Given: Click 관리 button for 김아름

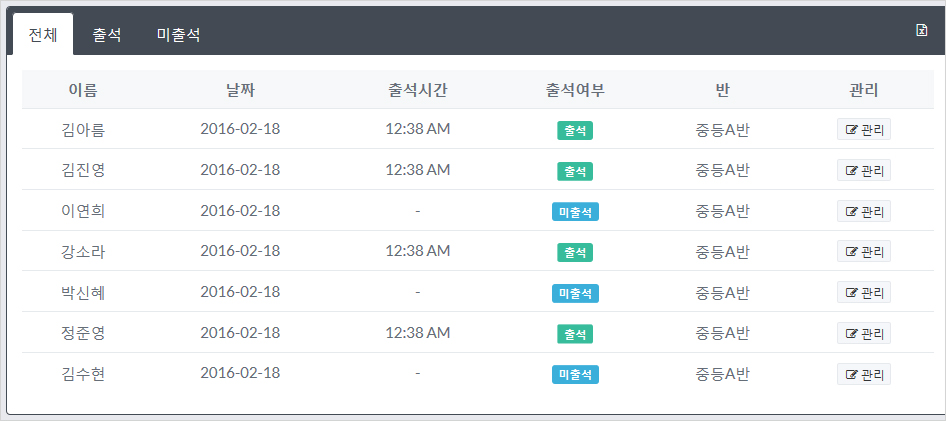Looking at the screenshot, I should (864, 130).
